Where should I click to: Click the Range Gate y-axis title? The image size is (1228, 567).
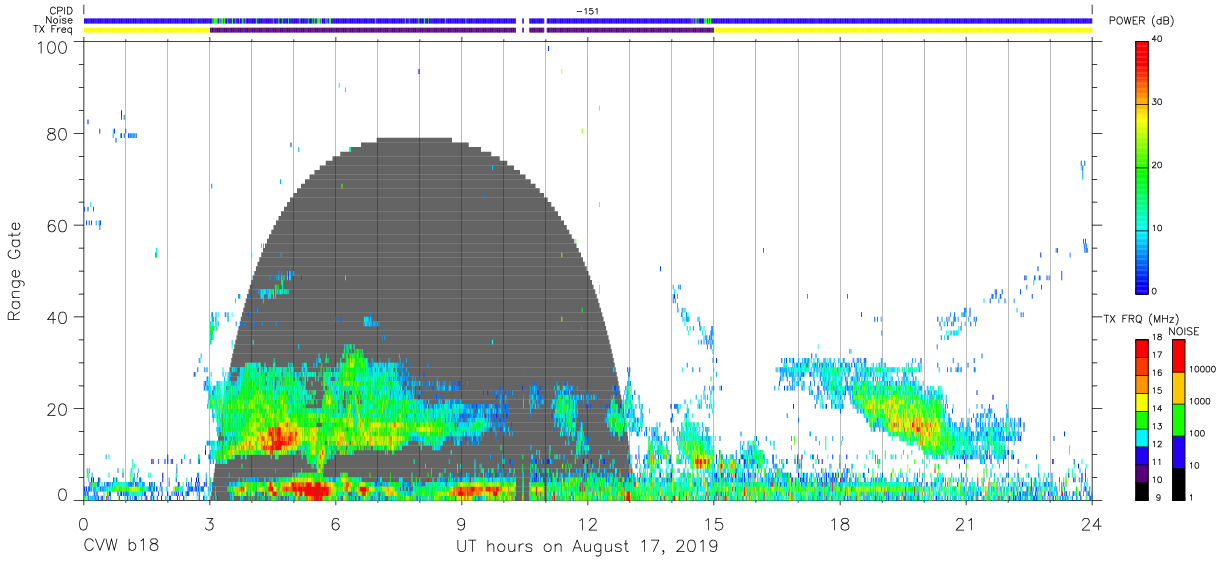[15, 271]
